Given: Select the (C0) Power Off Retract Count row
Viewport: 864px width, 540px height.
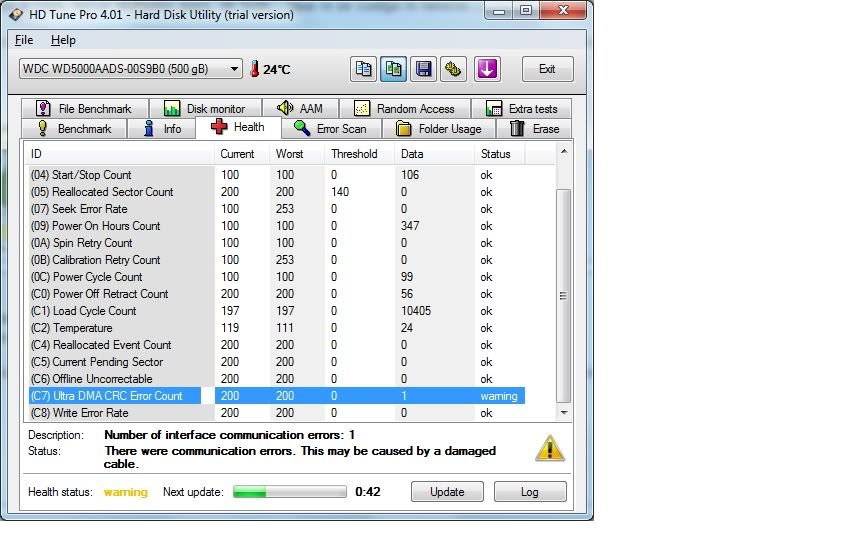Looking at the screenshot, I should pos(276,294).
